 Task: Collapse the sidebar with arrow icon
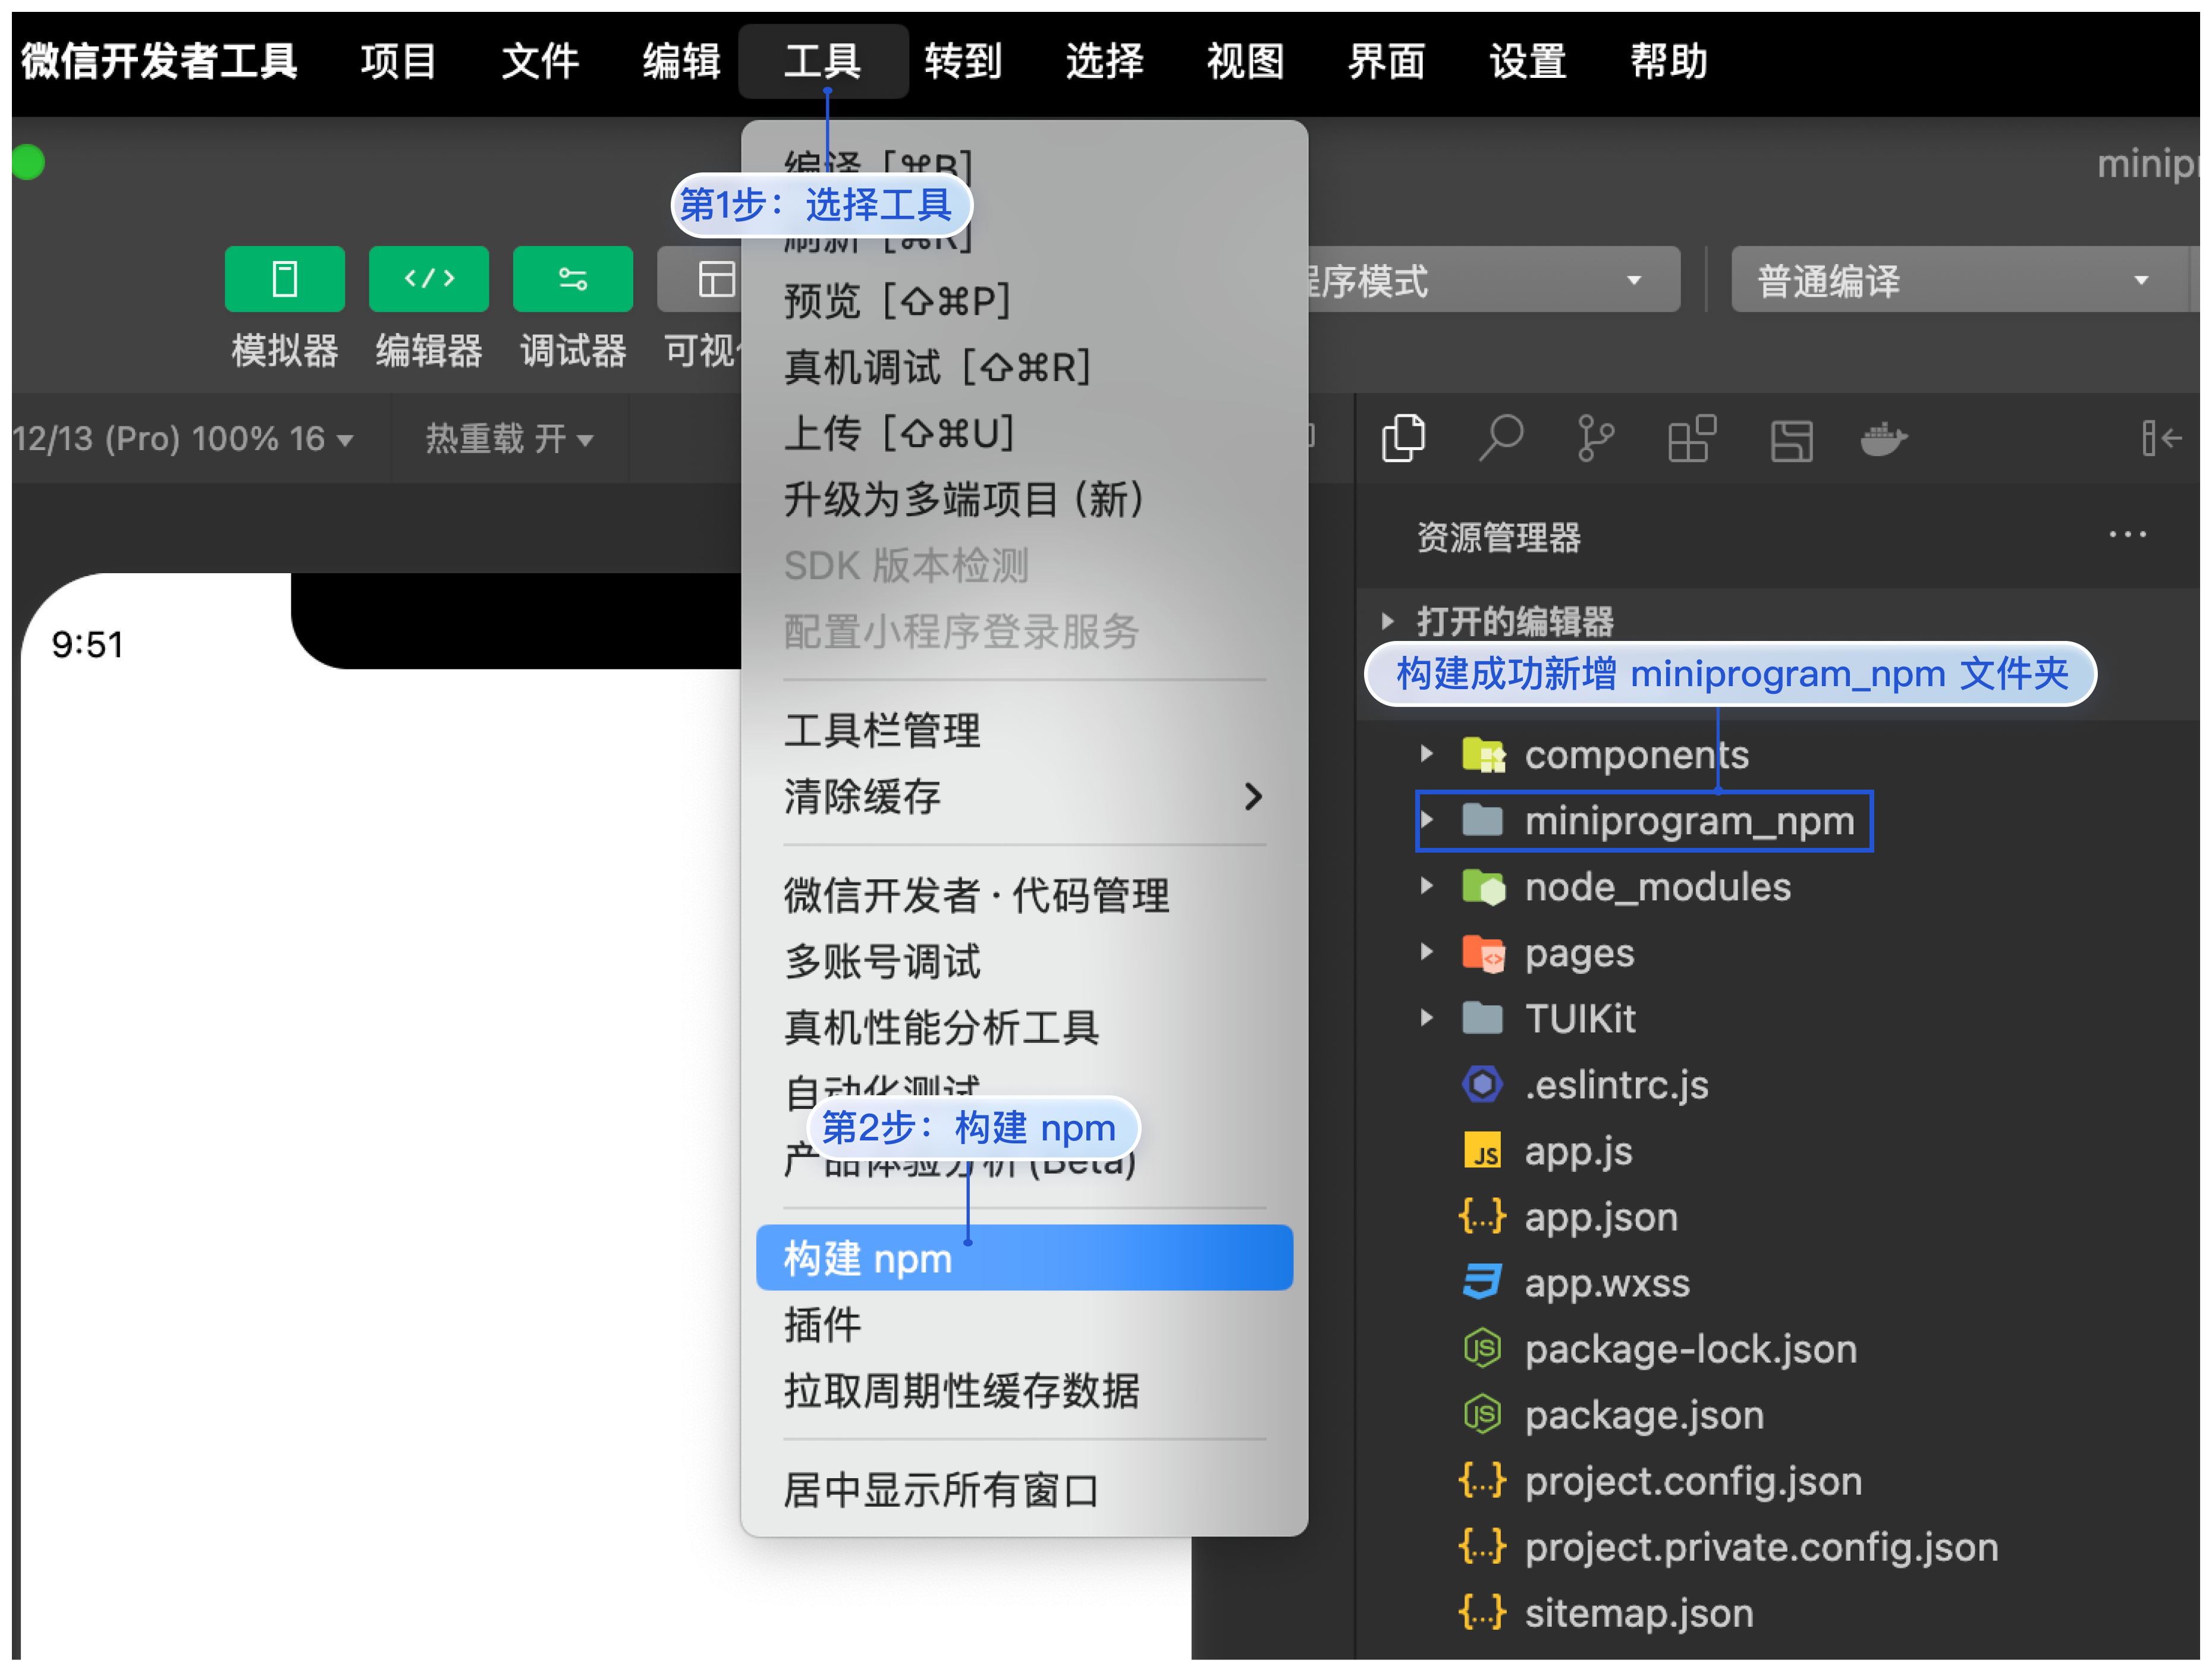coord(2161,438)
